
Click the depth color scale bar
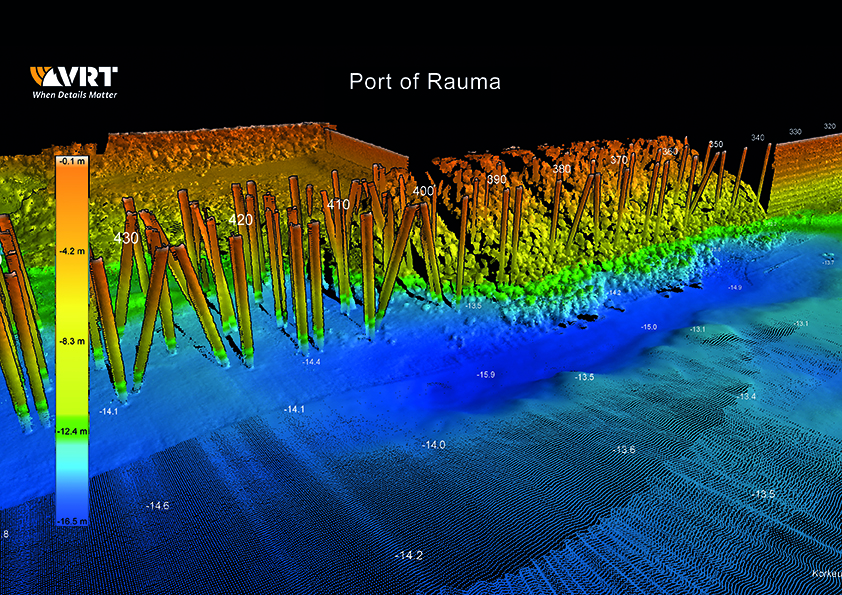point(71,340)
